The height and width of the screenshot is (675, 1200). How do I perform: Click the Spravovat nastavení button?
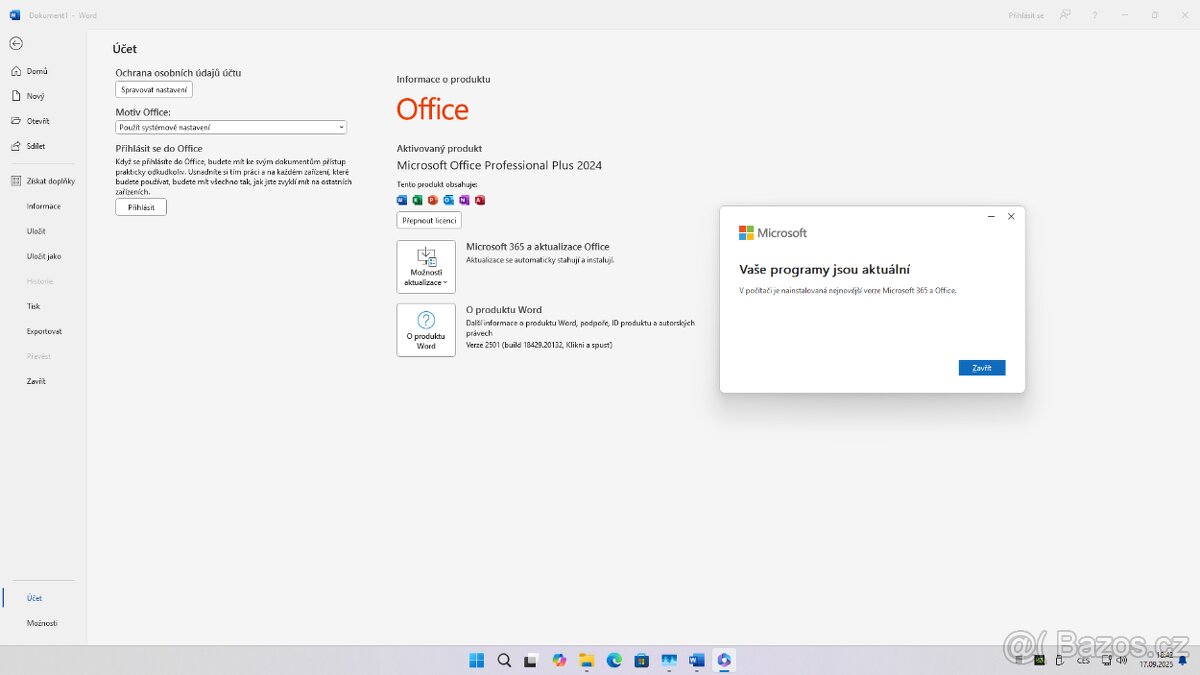click(154, 90)
